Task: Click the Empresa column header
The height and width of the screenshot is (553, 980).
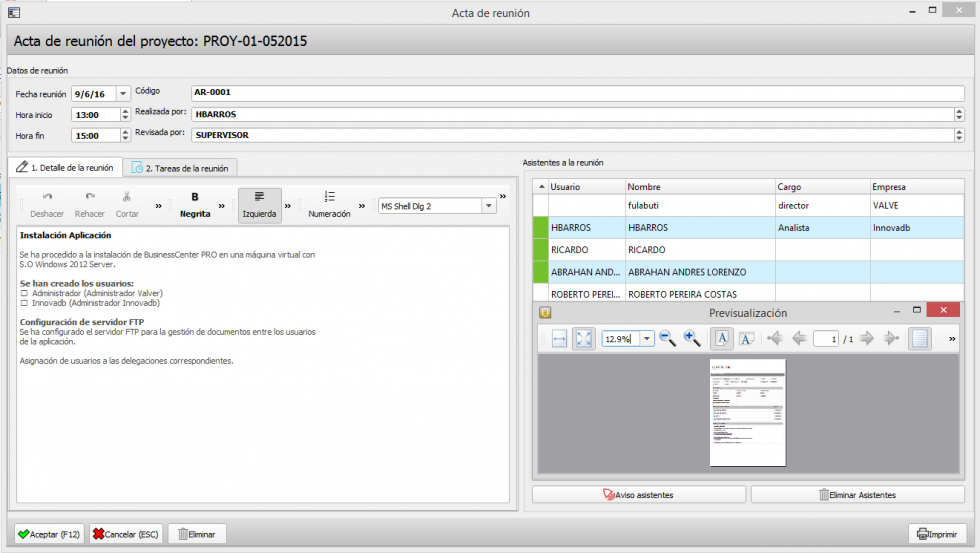Action: click(917, 187)
